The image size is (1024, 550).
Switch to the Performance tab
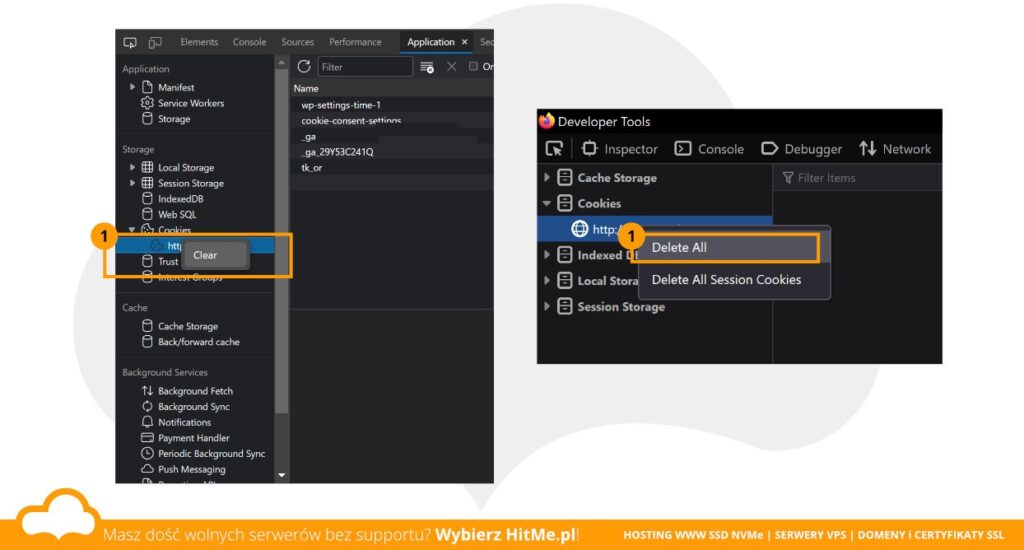tap(355, 42)
